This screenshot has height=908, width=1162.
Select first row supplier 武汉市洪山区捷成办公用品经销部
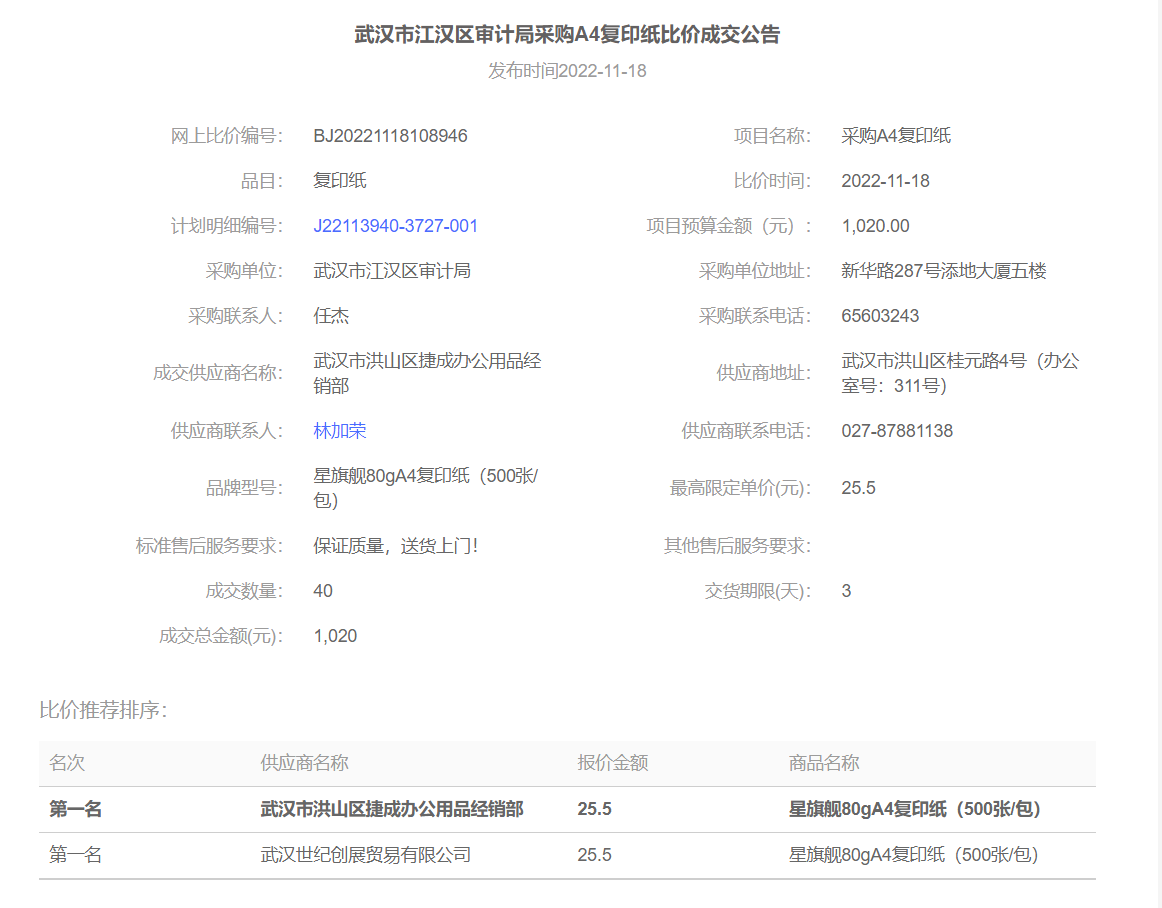click(392, 809)
